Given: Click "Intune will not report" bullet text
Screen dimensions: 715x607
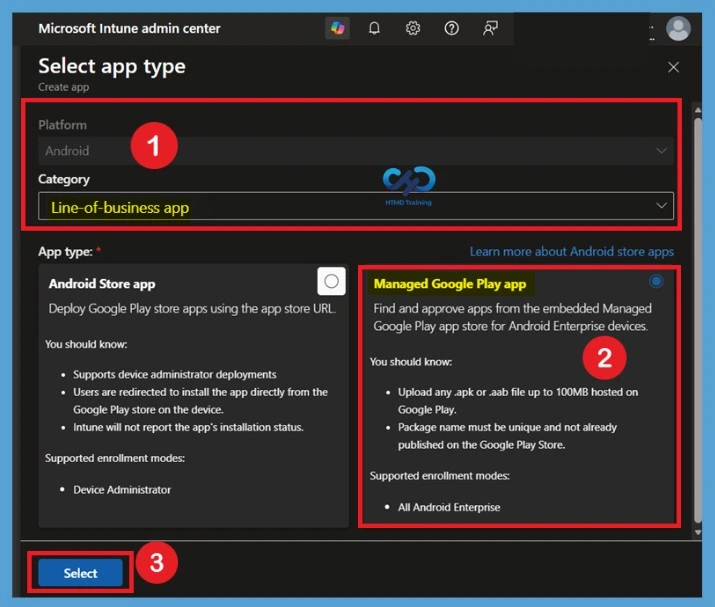Looking at the screenshot, I should (x=188, y=427).
